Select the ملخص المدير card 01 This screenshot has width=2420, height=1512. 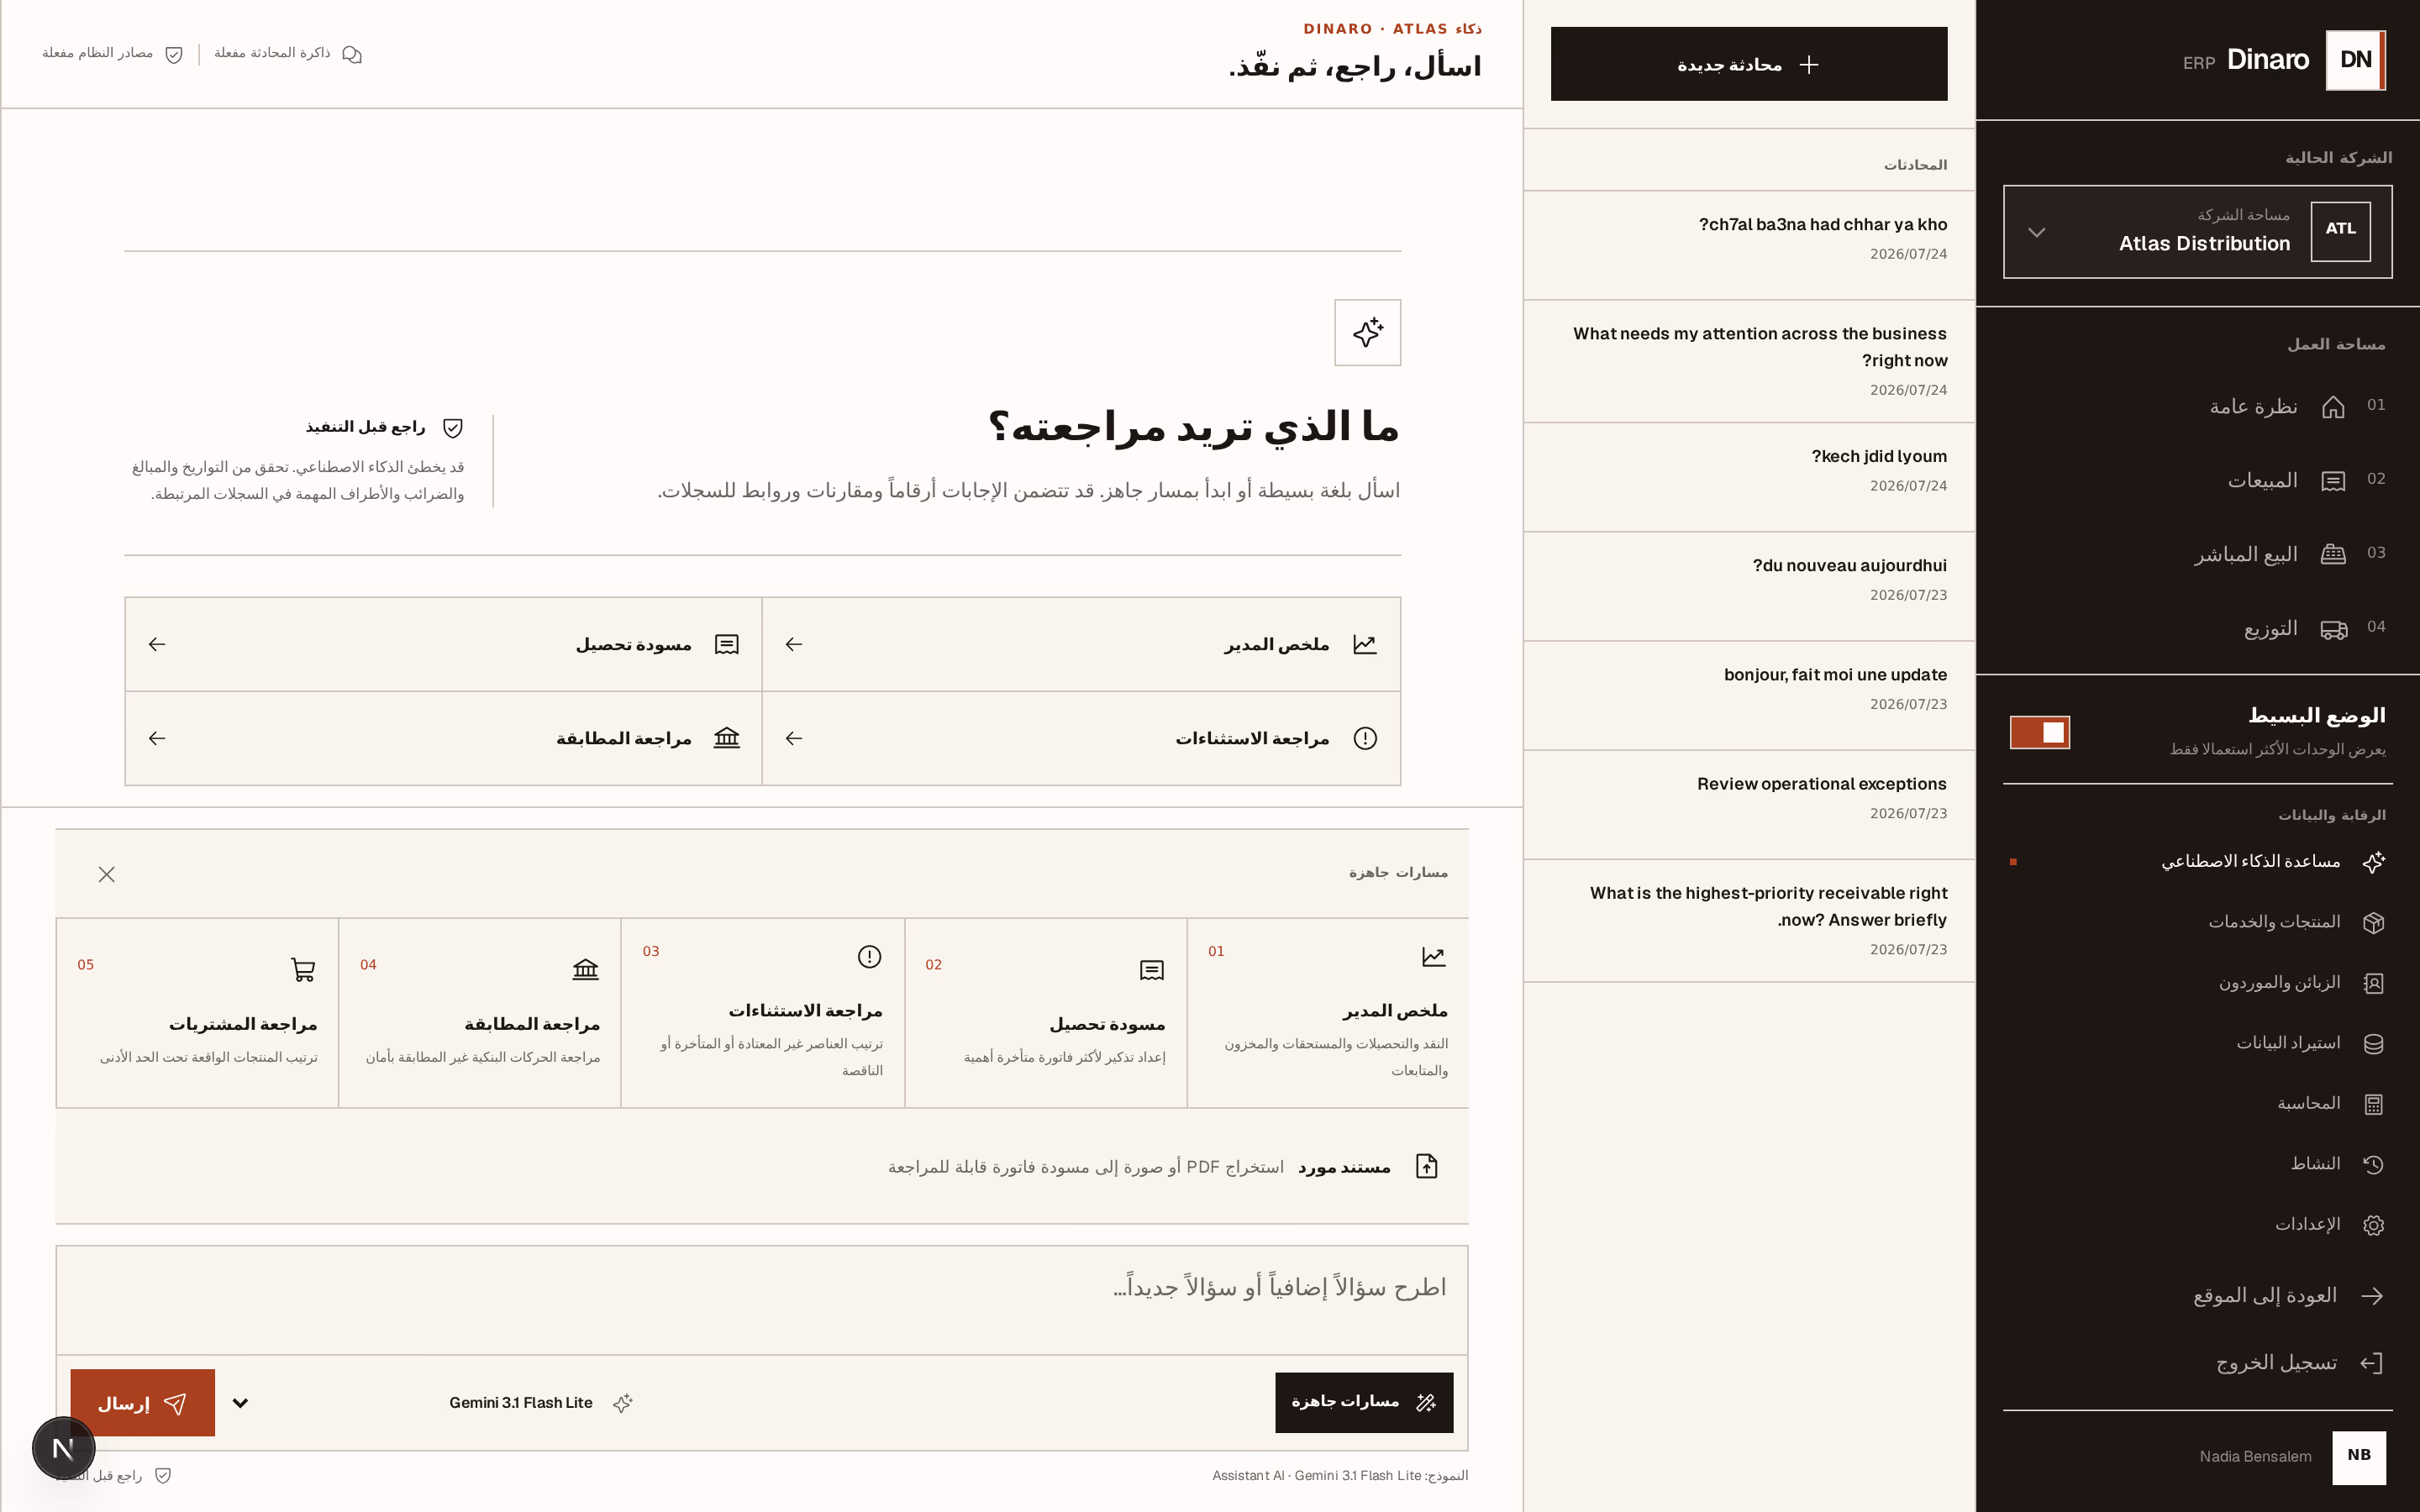pyautogui.click(x=1328, y=1013)
